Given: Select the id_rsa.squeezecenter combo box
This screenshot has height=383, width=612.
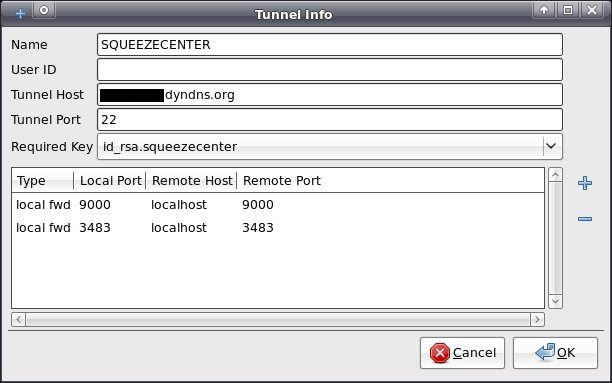Looking at the screenshot, I should [330, 146].
